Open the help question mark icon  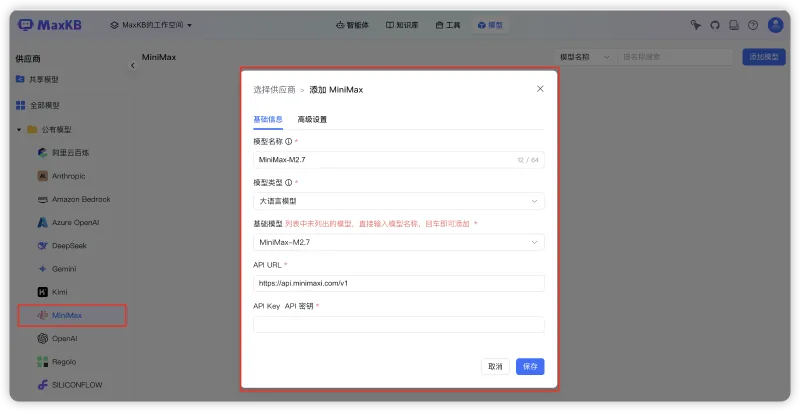tap(753, 25)
